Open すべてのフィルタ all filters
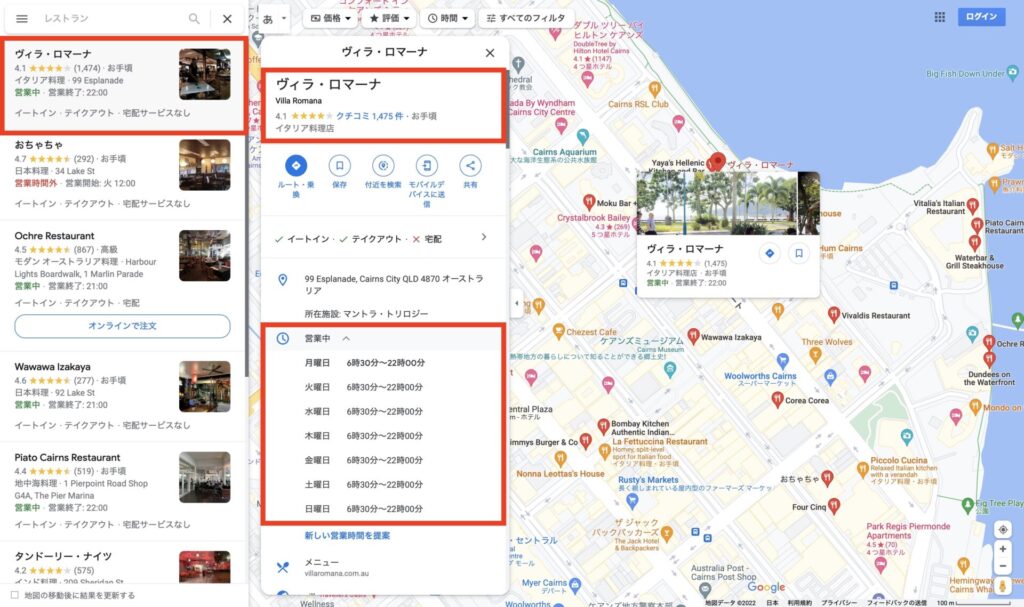The width and height of the screenshot is (1024, 607). (x=526, y=18)
